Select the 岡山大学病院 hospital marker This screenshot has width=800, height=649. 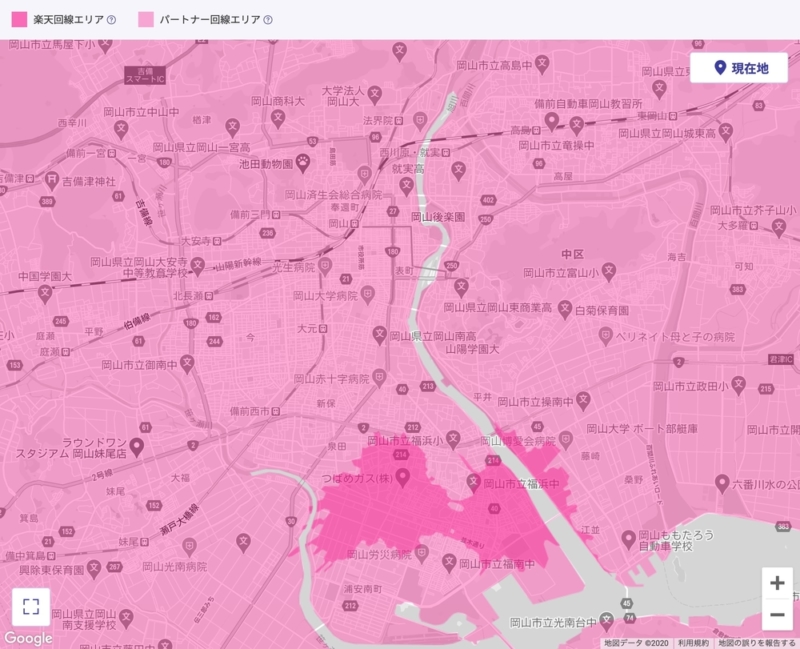(x=367, y=294)
